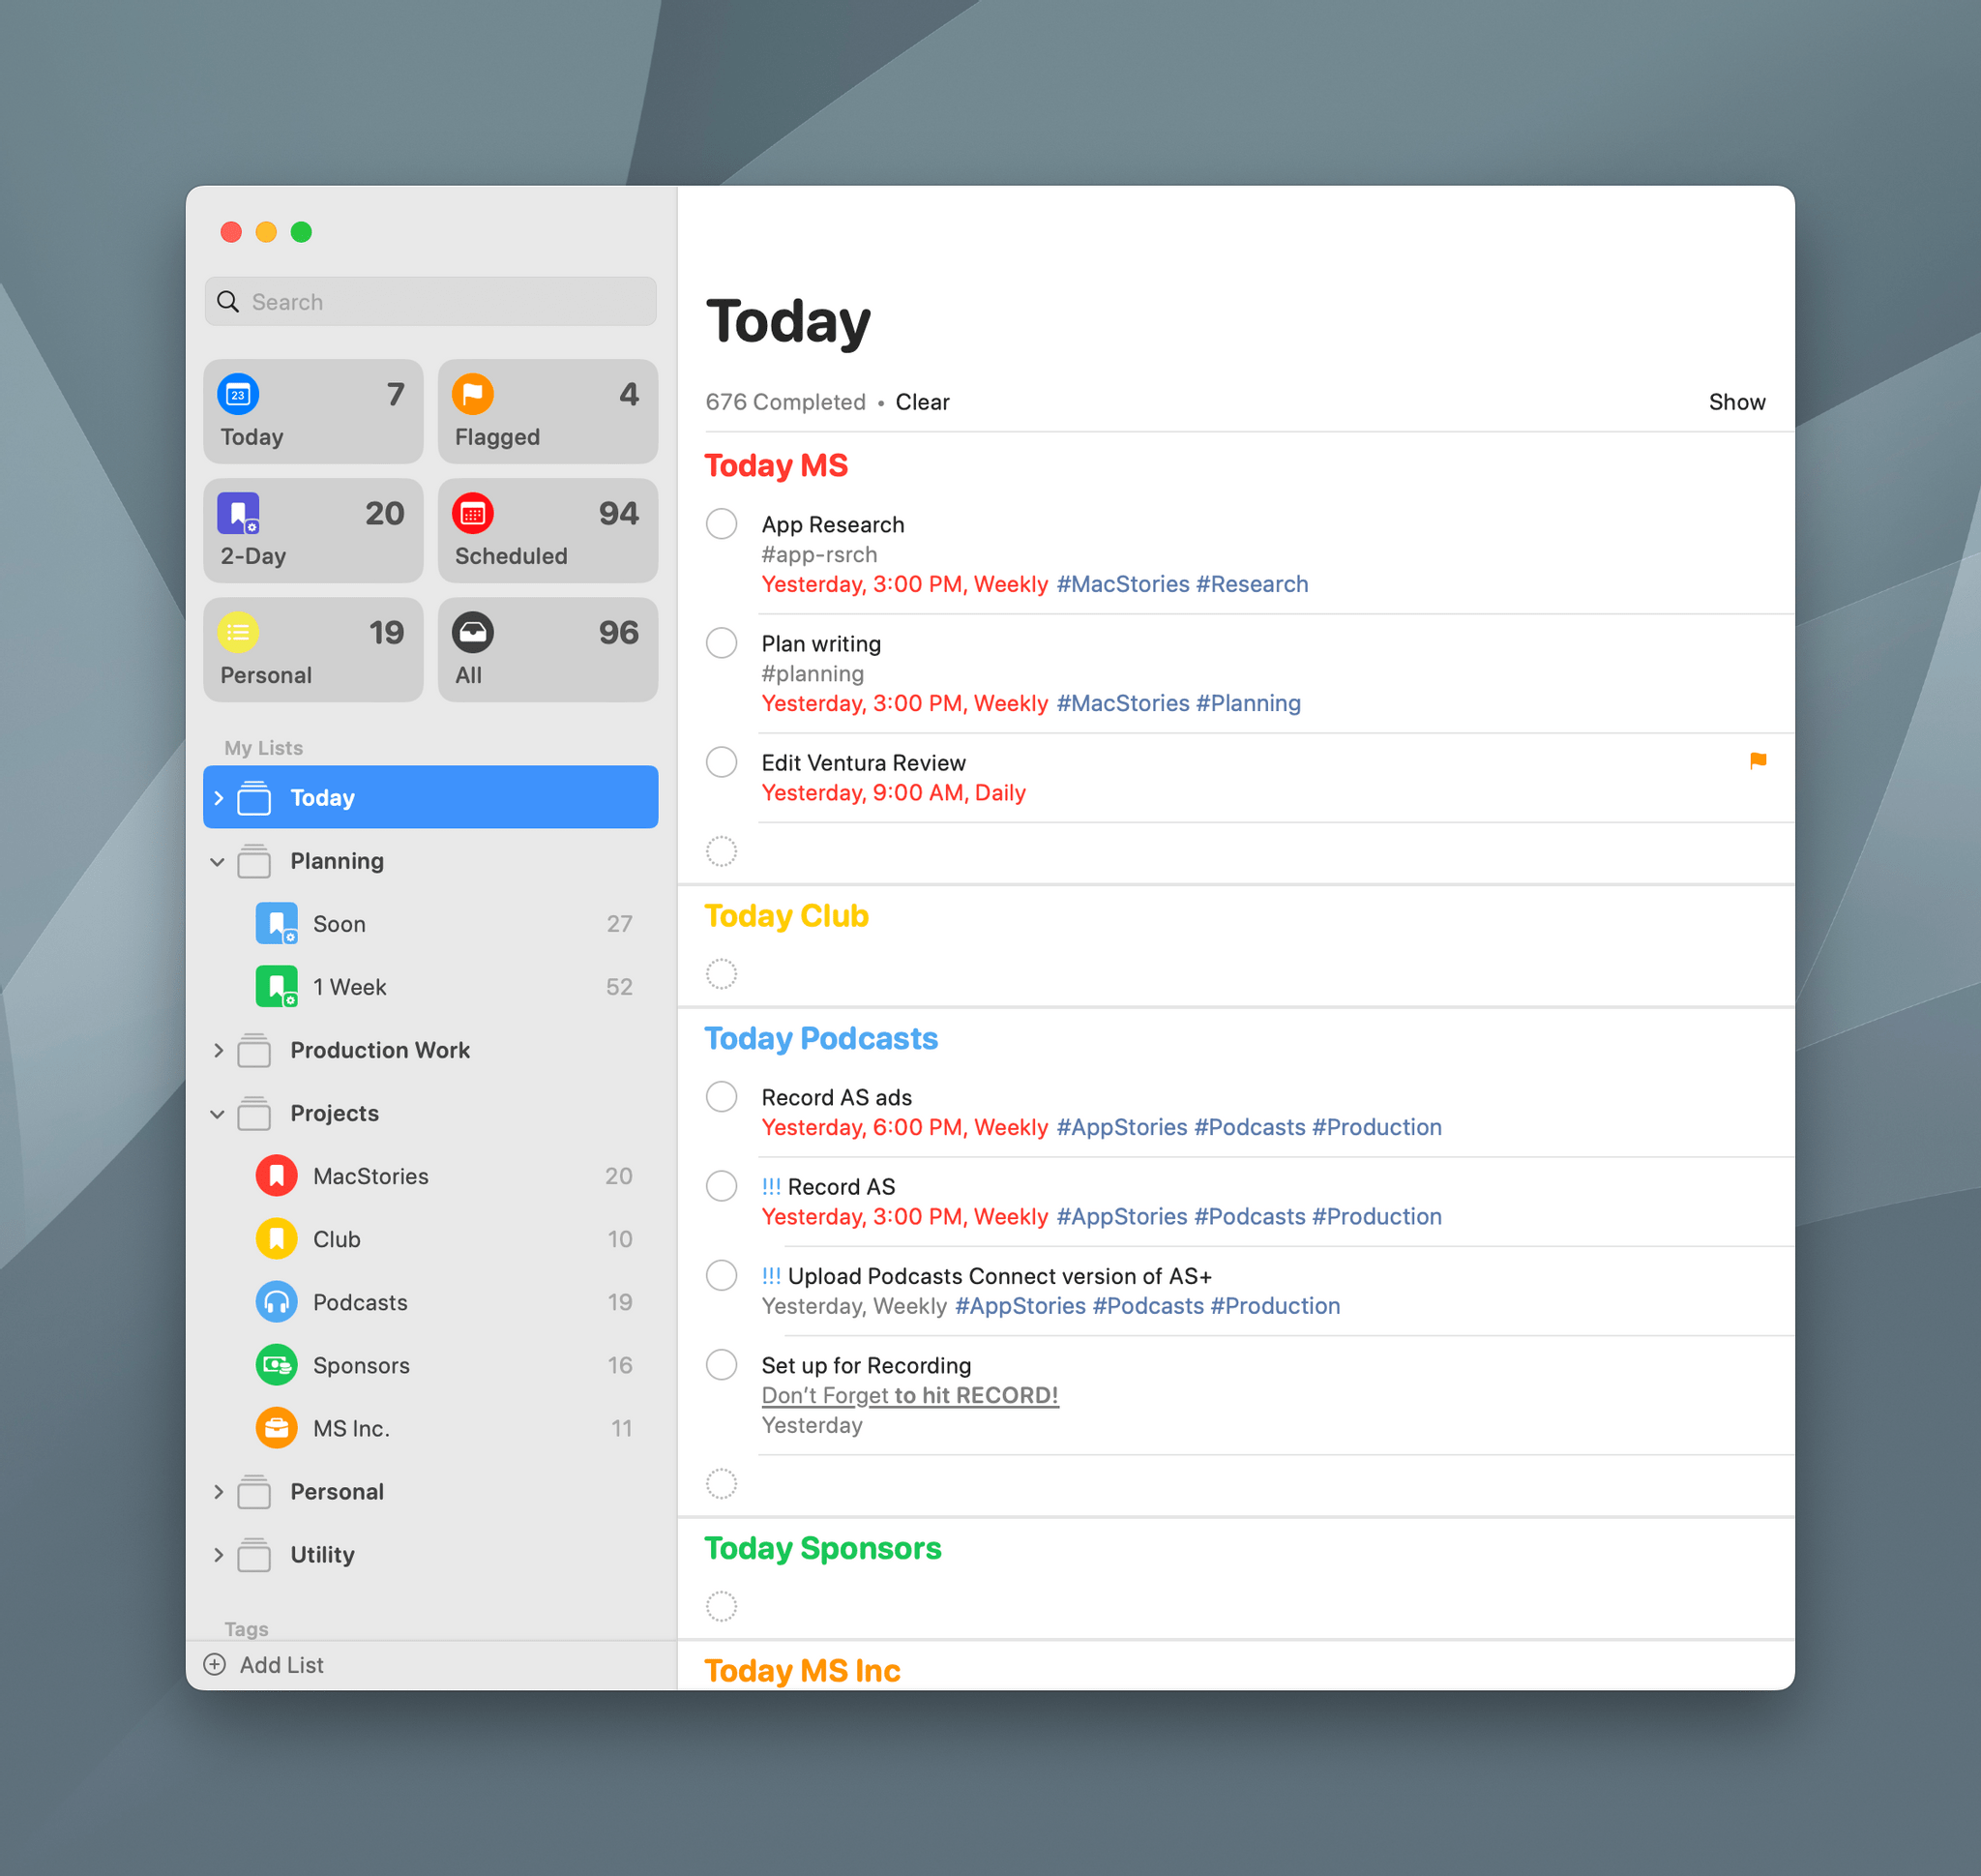Select the Sponsors list
This screenshot has height=1876, width=1981.
click(x=430, y=1364)
